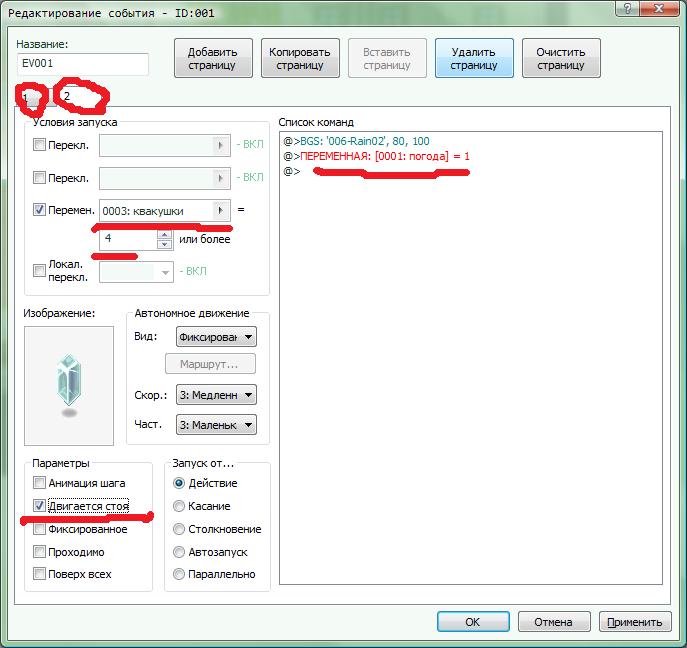
Task: Click the Добавить страницу button
Action: (x=213, y=59)
